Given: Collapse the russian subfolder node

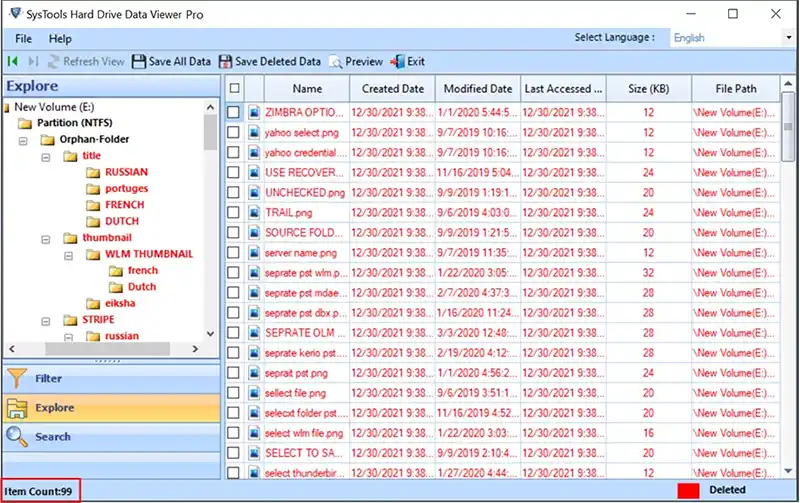Looking at the screenshot, I should 68,337.
